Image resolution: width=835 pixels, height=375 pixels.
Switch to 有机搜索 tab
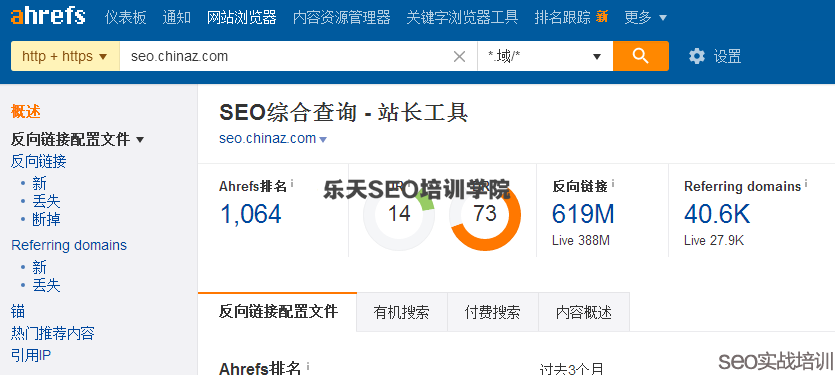(x=402, y=312)
